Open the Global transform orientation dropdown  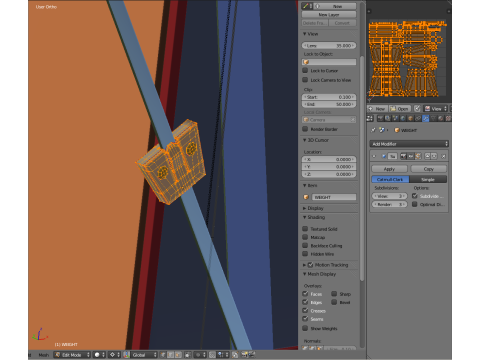(144, 355)
